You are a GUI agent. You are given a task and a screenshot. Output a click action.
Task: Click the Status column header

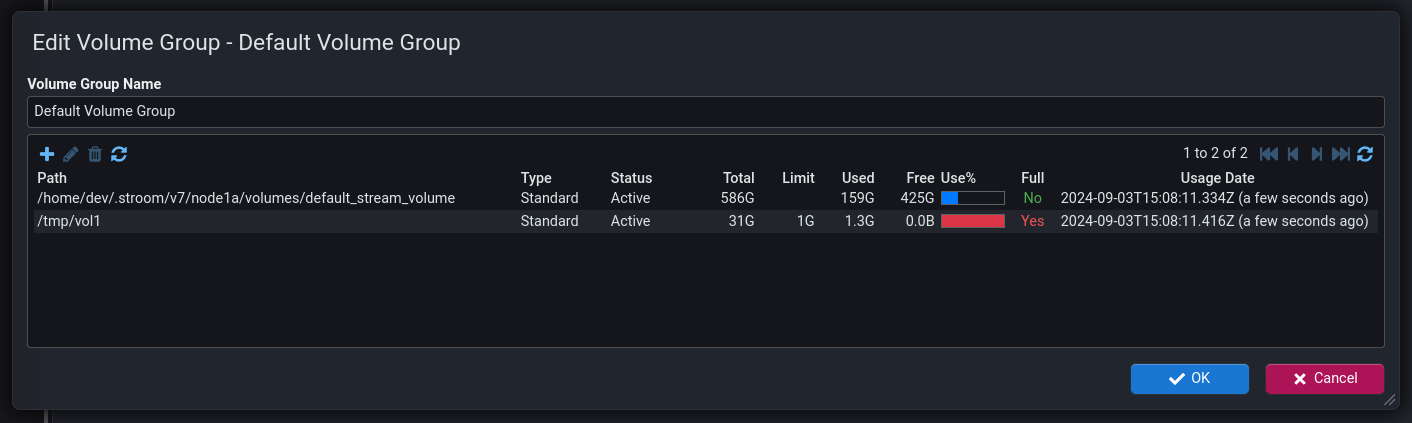click(631, 178)
